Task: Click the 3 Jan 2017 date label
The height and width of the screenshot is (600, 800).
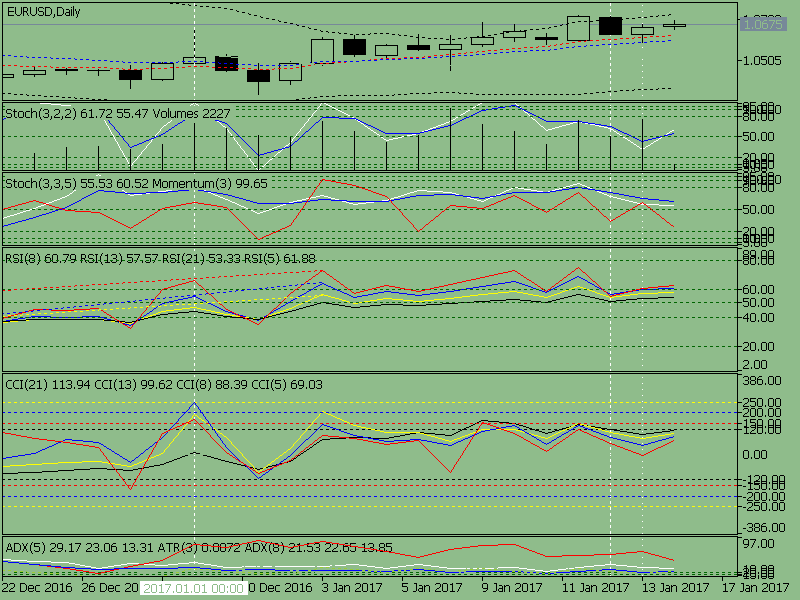Action: pyautogui.click(x=352, y=588)
